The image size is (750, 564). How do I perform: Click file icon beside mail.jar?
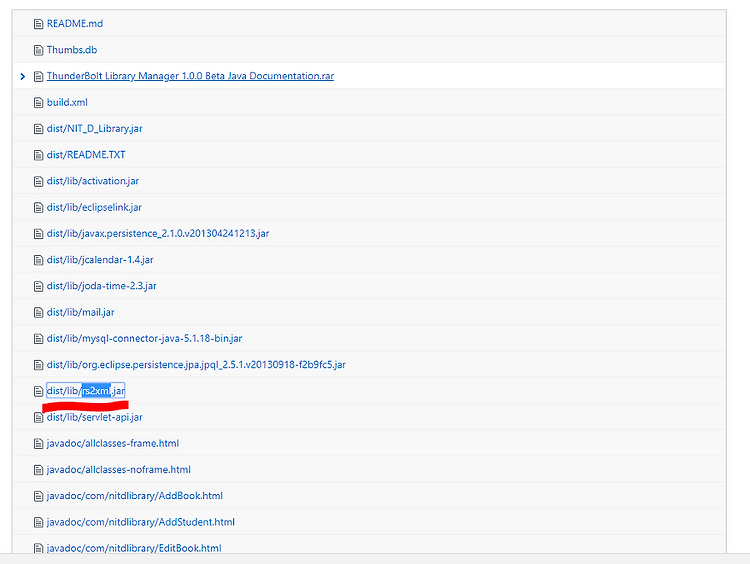point(38,313)
